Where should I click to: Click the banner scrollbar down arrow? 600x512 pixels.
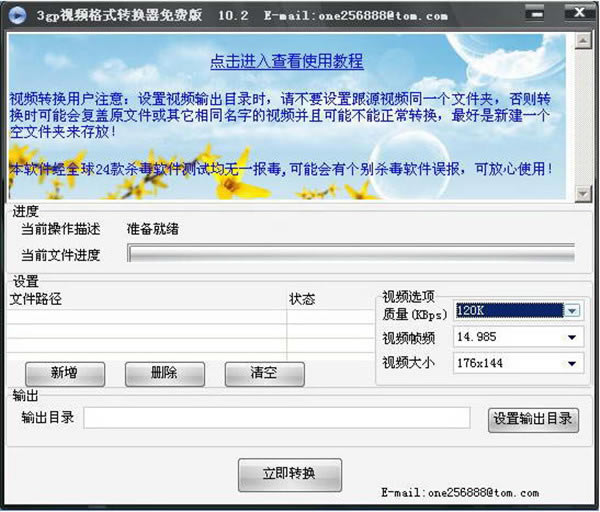point(583,194)
